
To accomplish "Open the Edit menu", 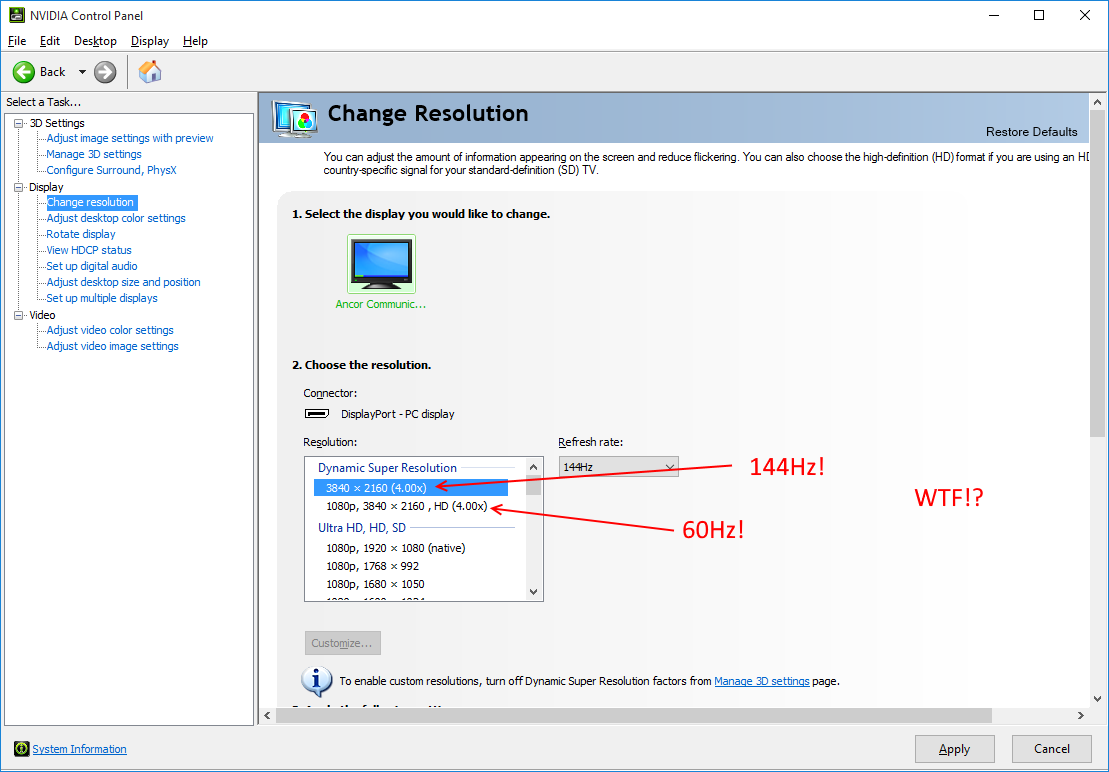I will 50,41.
